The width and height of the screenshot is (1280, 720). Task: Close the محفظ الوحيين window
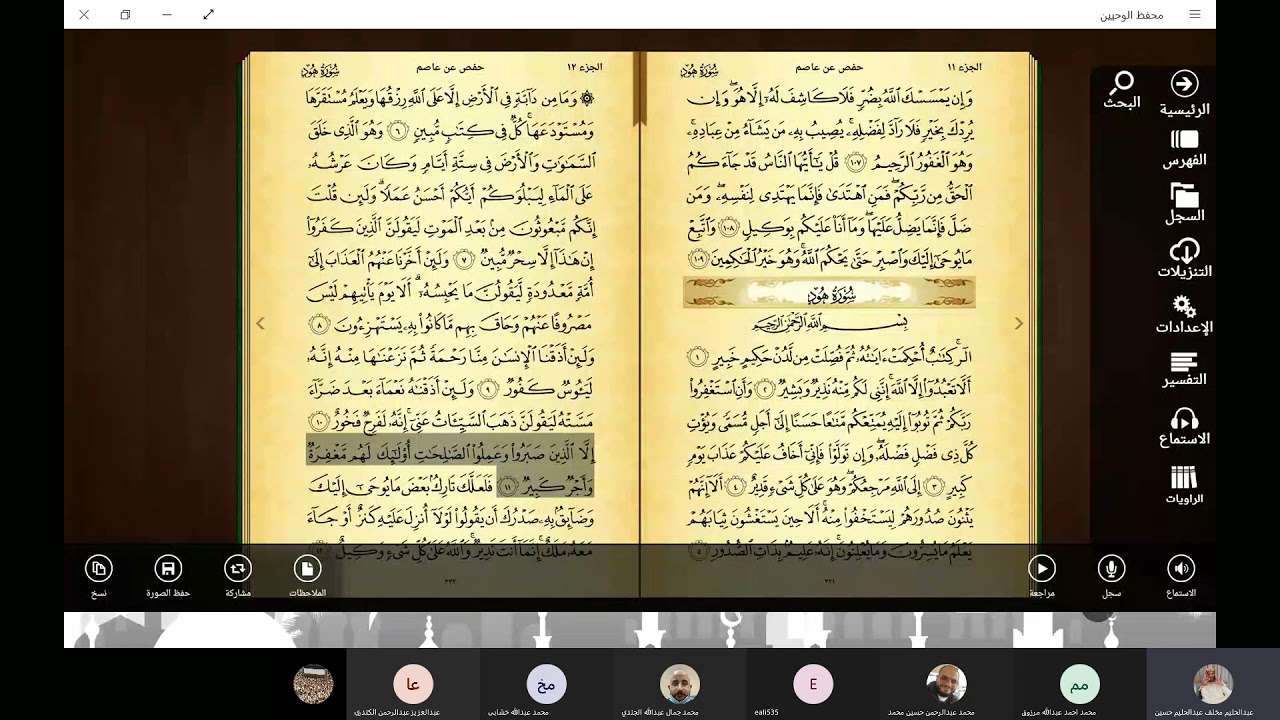(83, 14)
